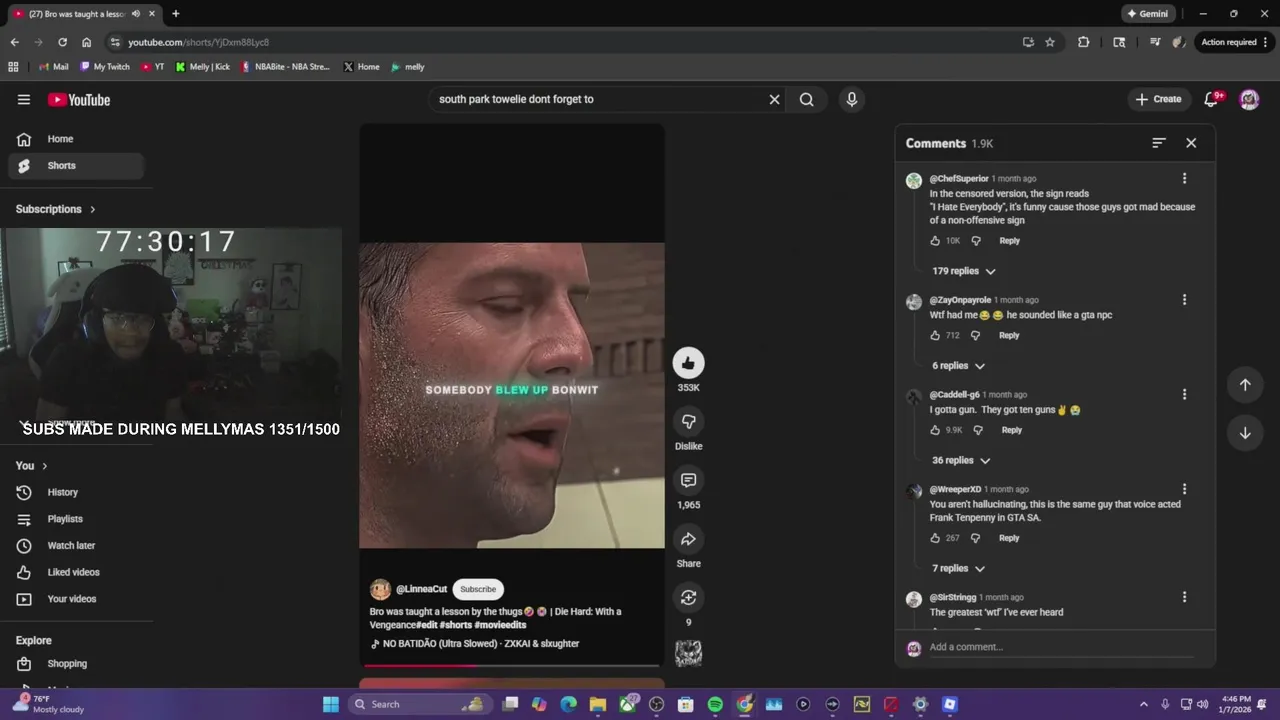
Task: Dislike WreeperXD's comment
Action: click(x=975, y=538)
